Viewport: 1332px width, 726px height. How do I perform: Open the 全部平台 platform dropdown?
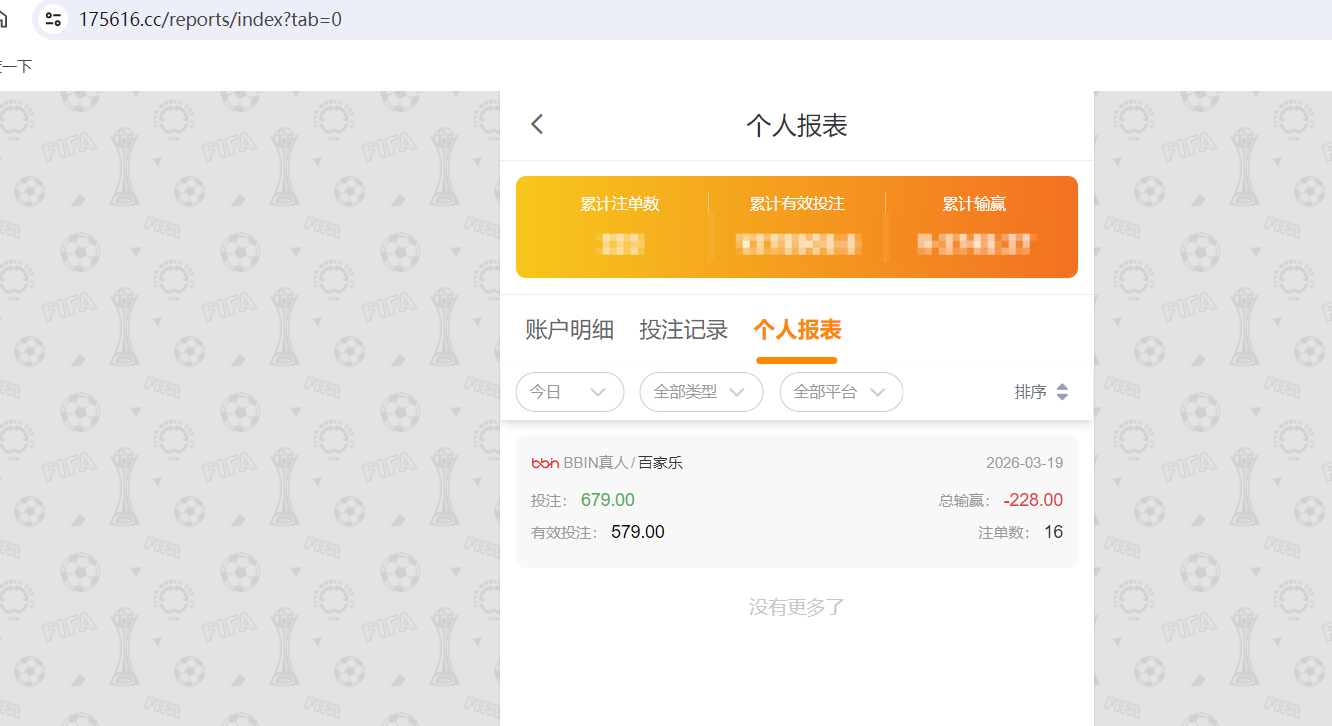[x=841, y=392]
